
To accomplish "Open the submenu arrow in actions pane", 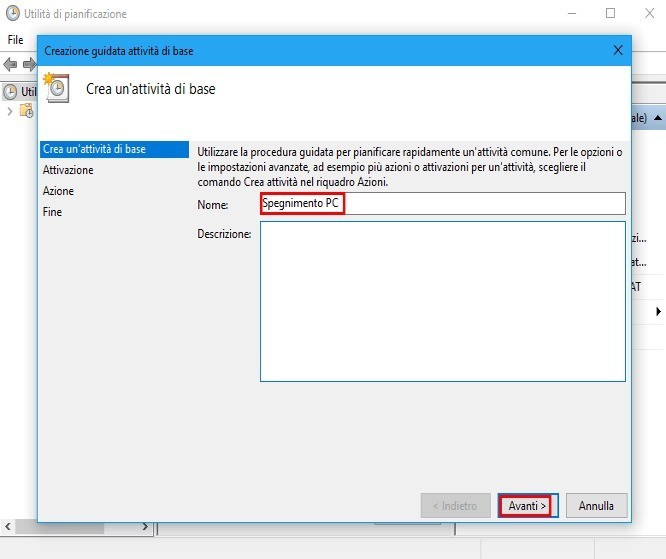I will 658,312.
